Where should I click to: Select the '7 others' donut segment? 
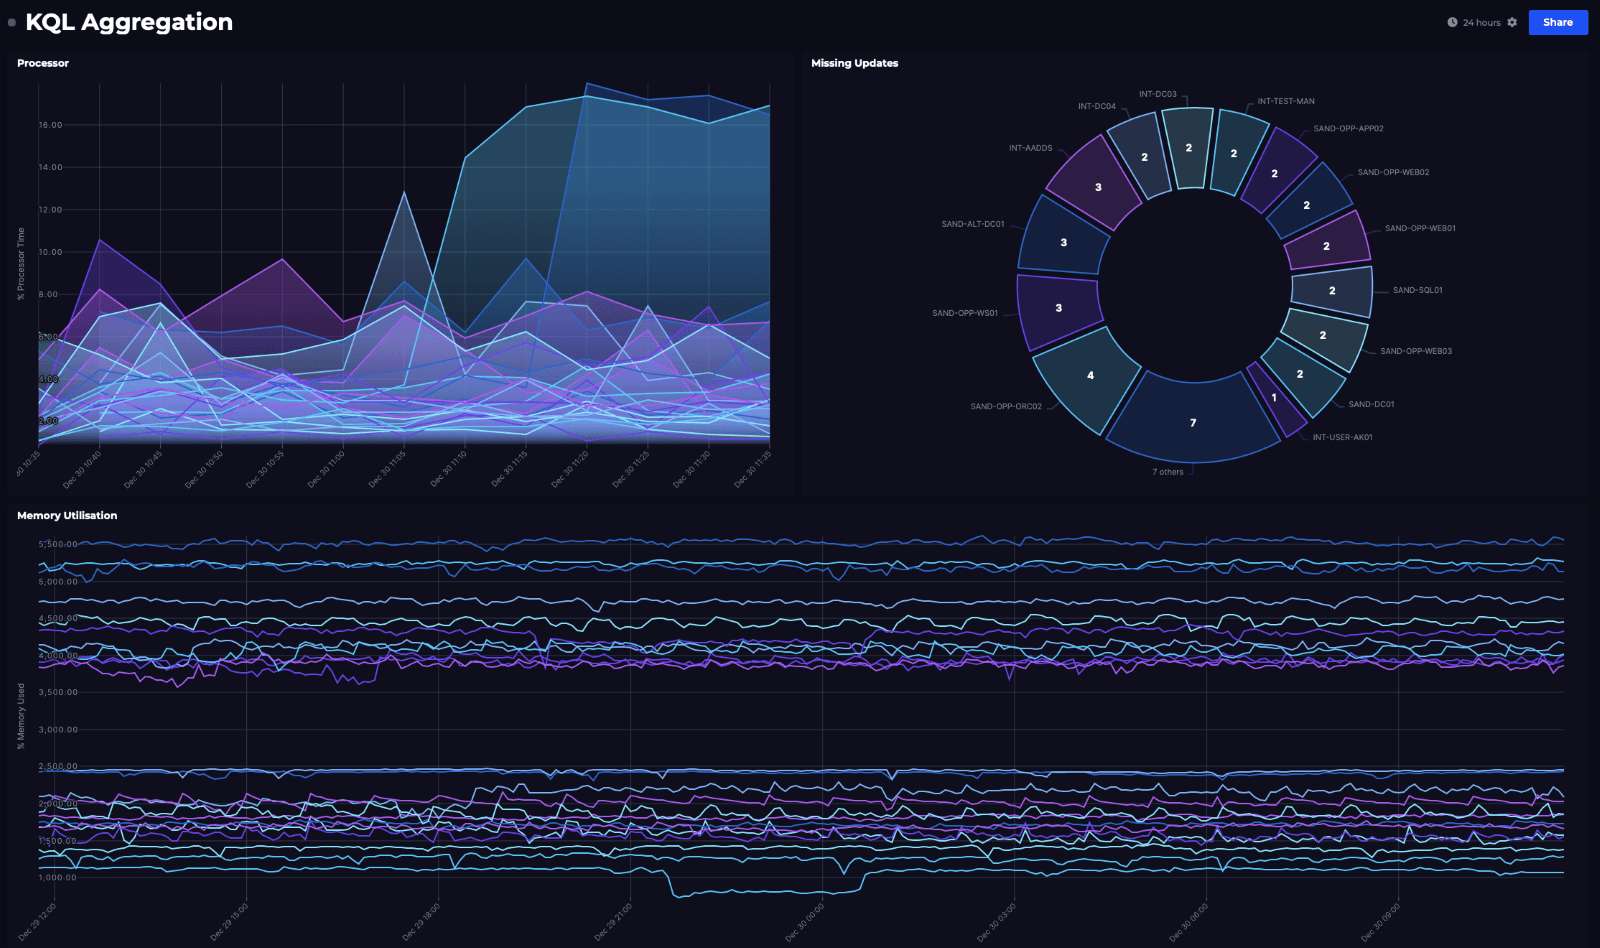pyautogui.click(x=1193, y=421)
